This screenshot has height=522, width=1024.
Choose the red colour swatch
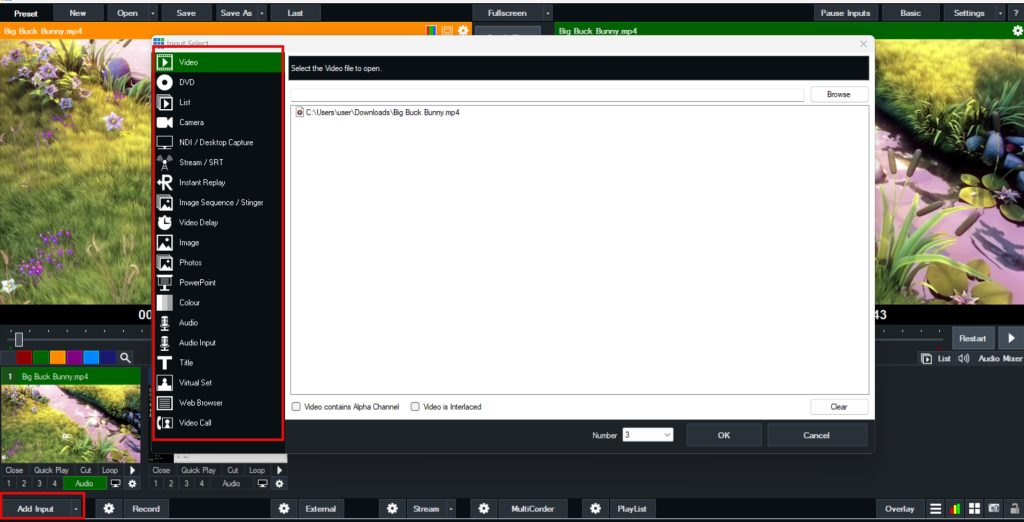(24, 357)
